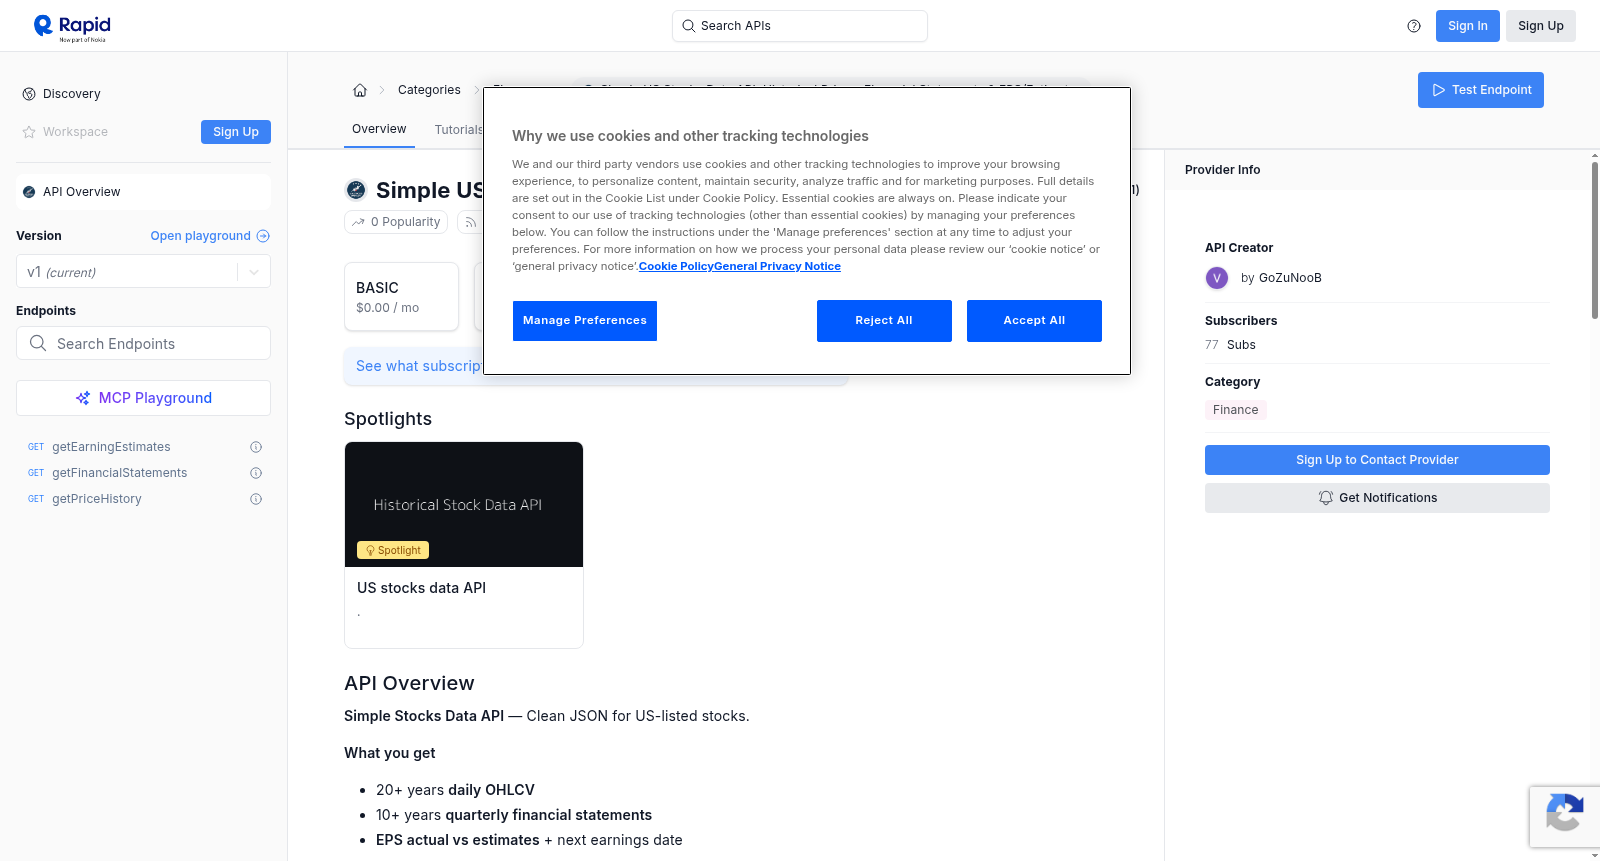Open Categories in the breadcrumb
This screenshot has width=1600, height=861.
[x=429, y=90]
